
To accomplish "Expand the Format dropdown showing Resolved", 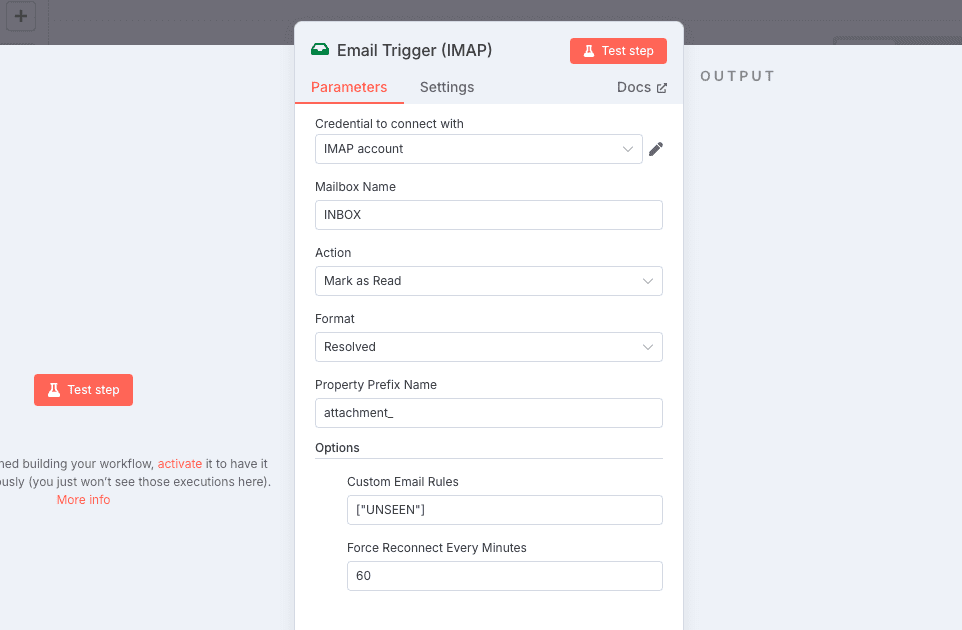I will pos(488,347).
